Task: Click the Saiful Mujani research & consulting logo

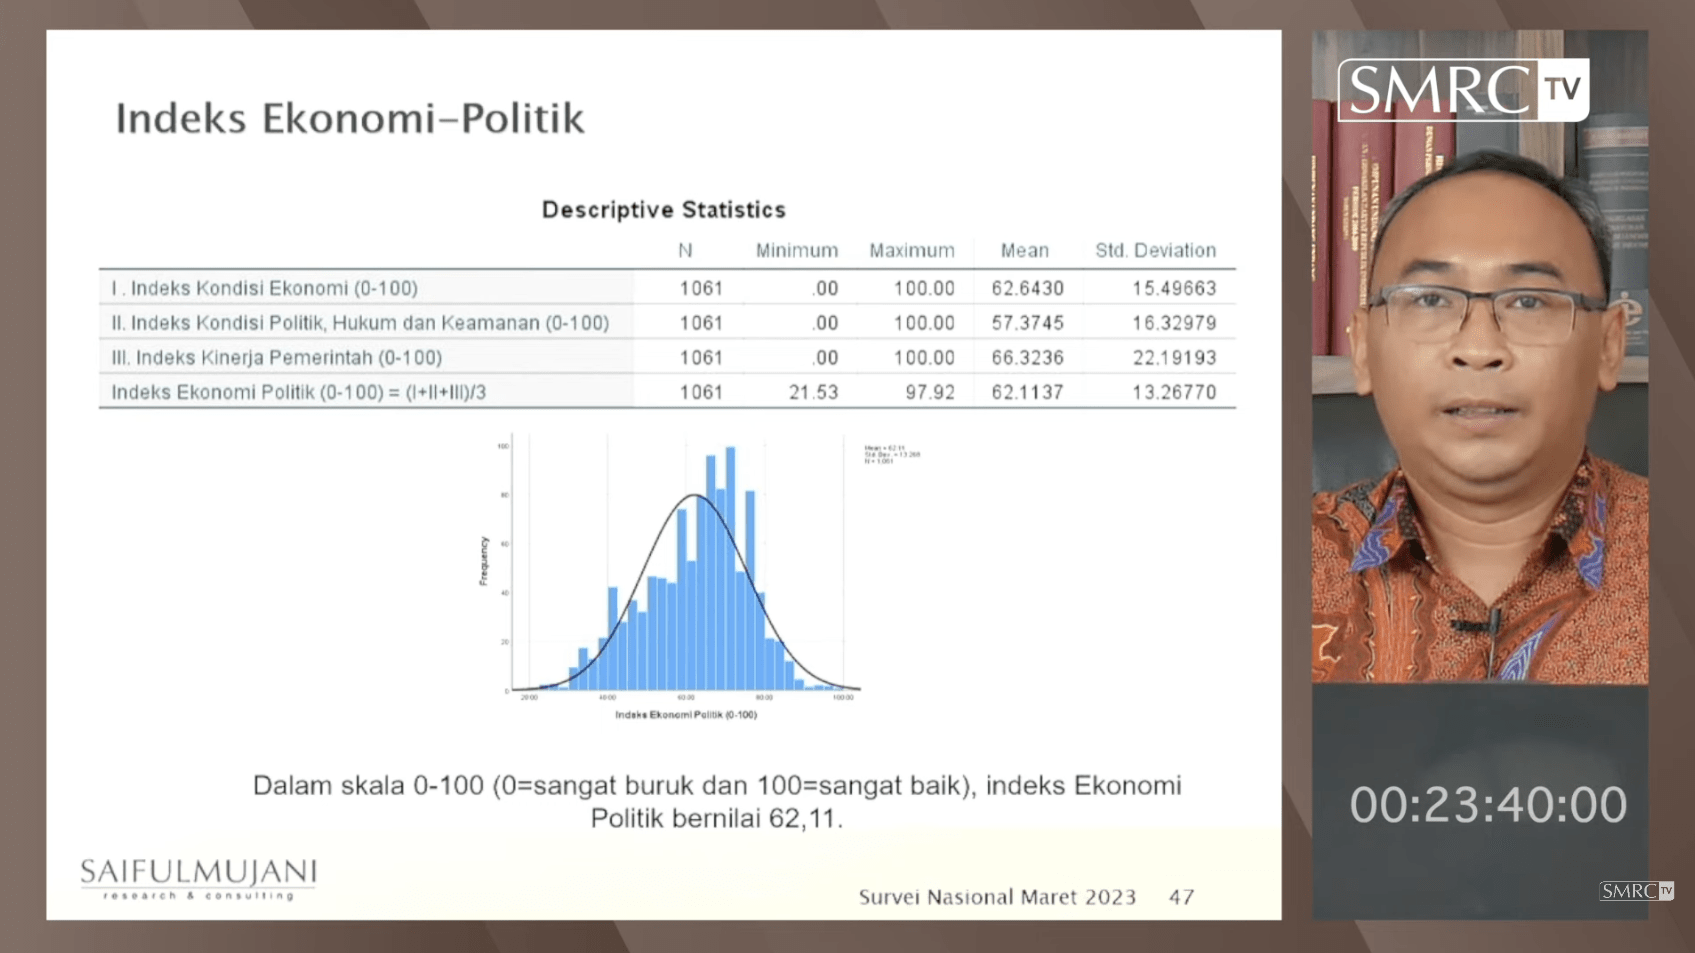Action: point(198,877)
